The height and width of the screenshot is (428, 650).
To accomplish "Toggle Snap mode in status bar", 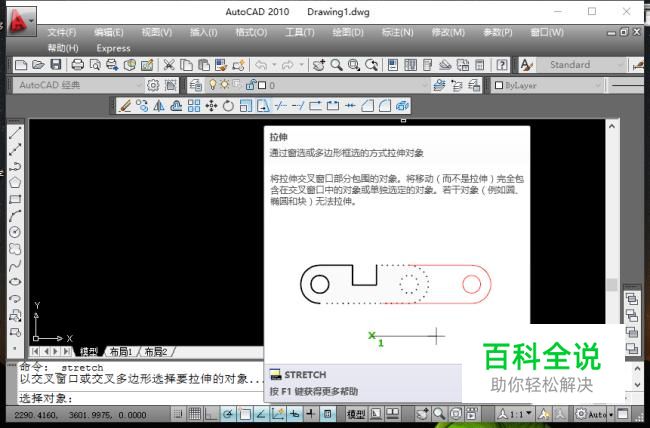I will click(x=178, y=413).
